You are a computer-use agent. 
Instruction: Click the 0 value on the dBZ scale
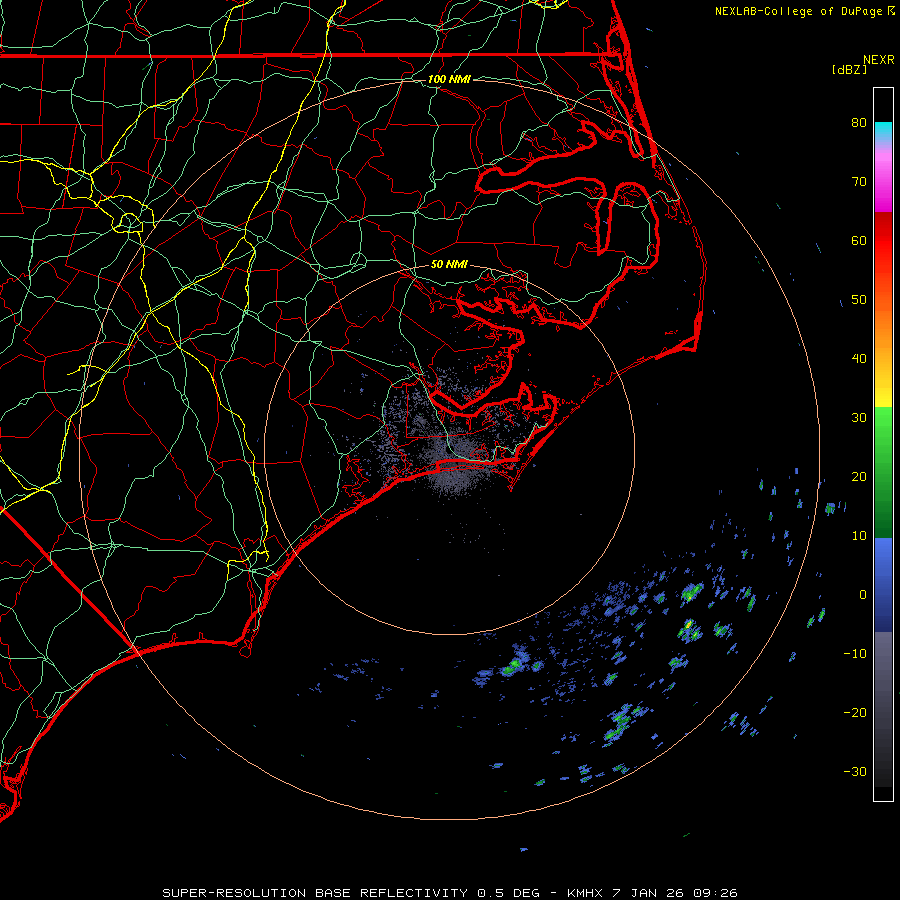[863, 595]
